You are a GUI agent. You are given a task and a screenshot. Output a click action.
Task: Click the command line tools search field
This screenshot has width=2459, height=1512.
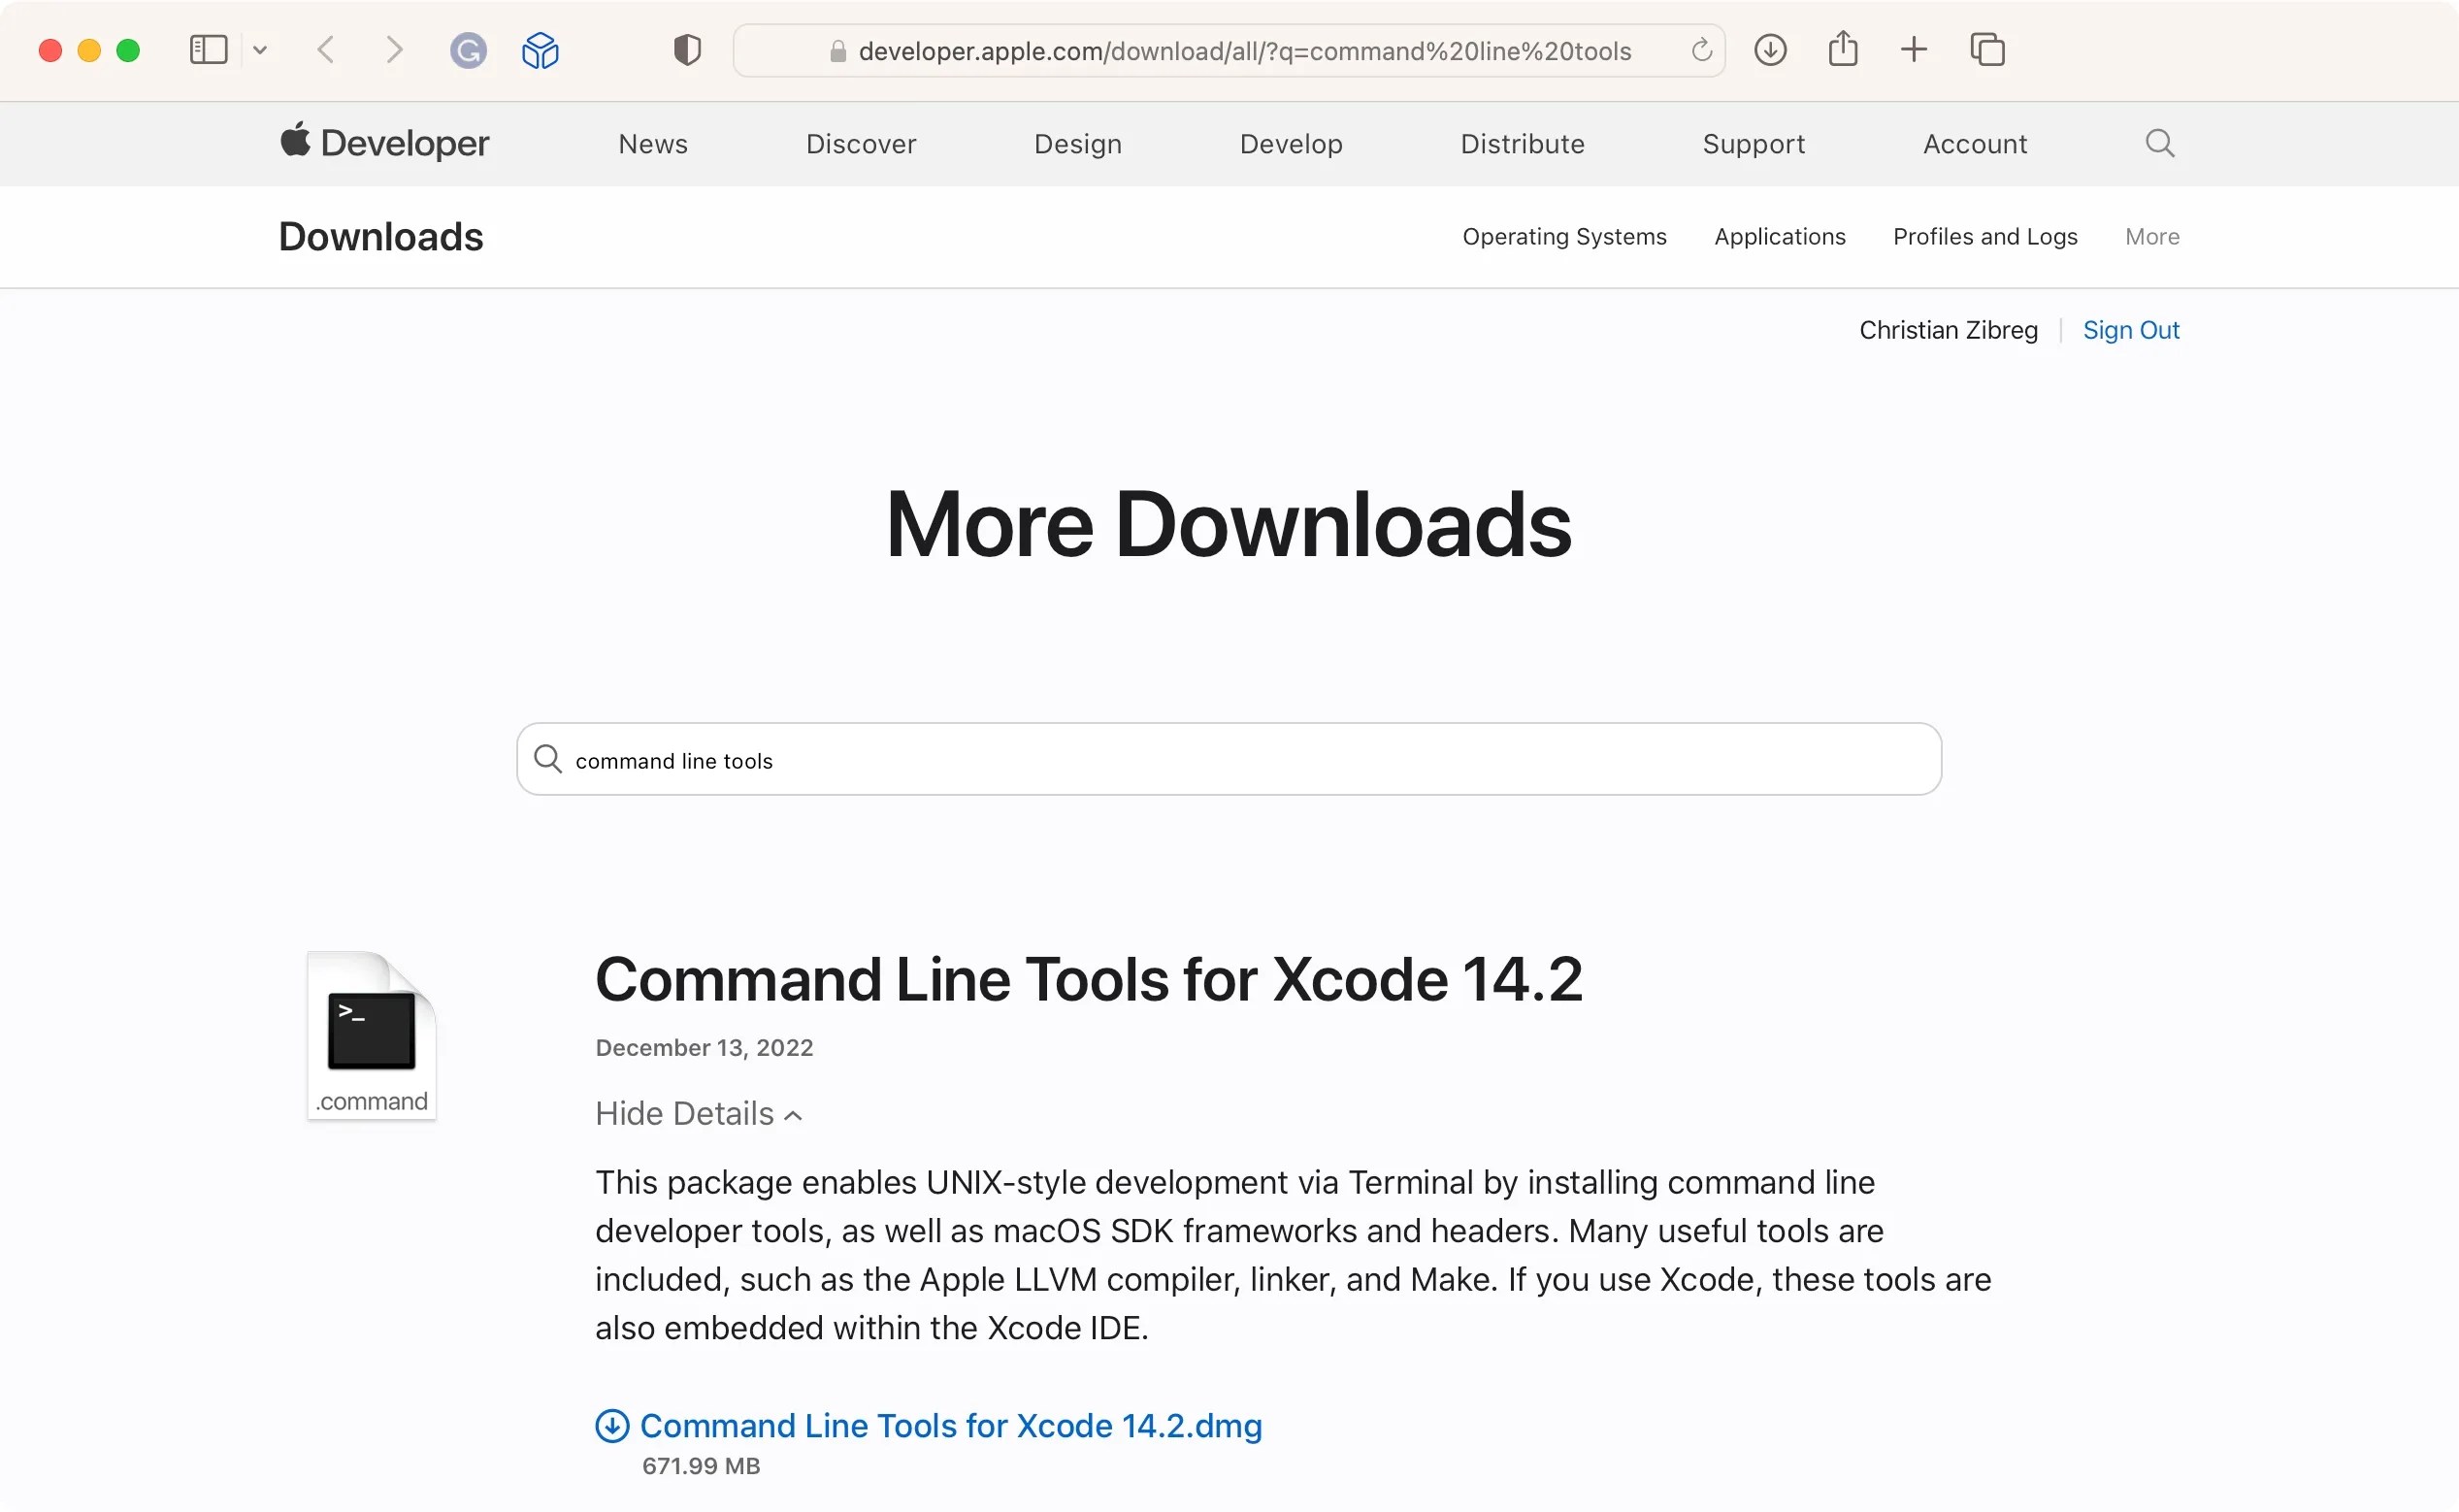click(x=1228, y=759)
